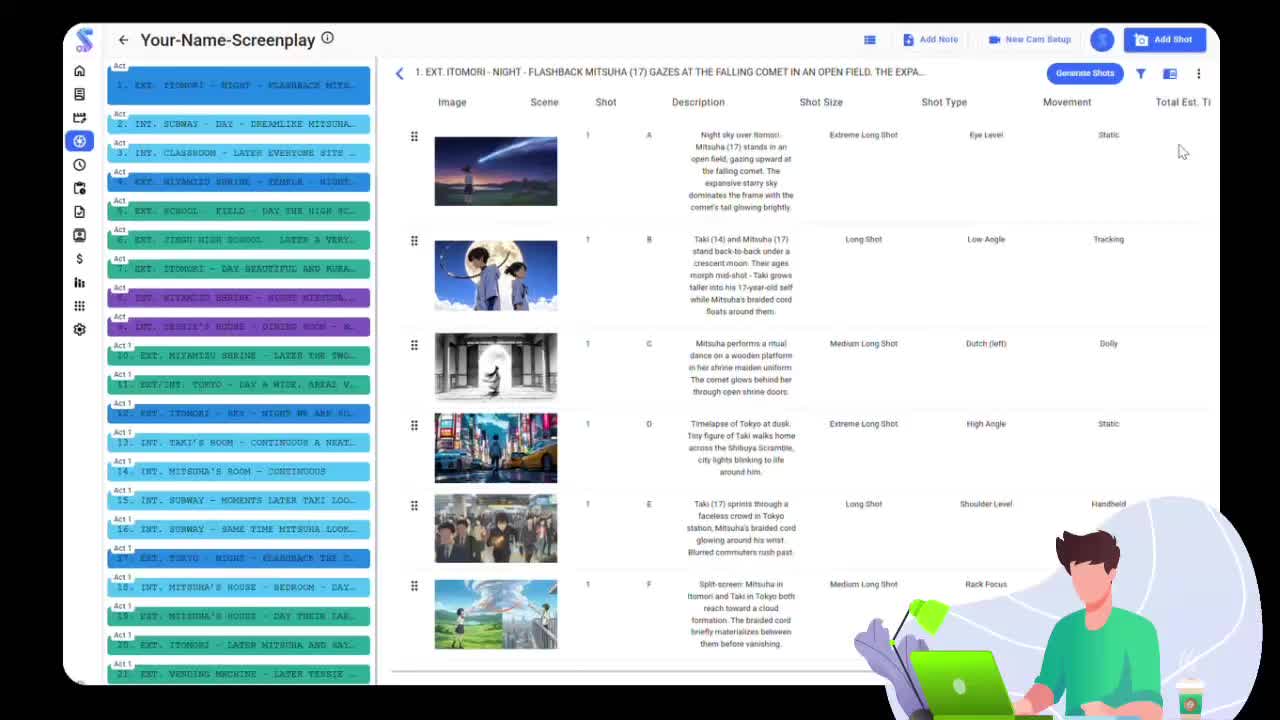This screenshot has height=720, width=1280.
Task: Open the script document icon in the sidebar
Action: 80,94
